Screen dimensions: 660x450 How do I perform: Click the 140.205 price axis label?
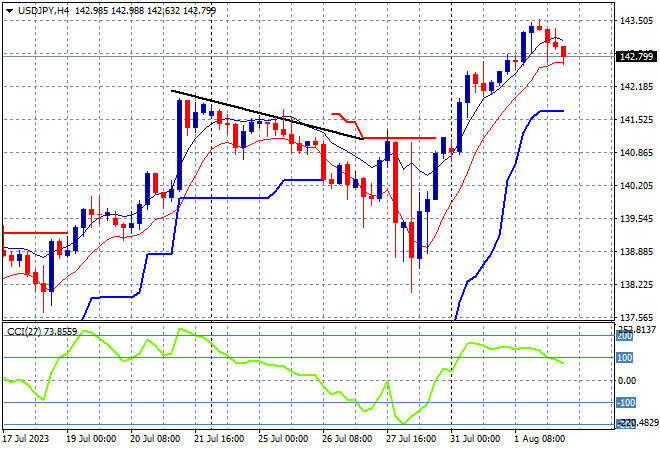(x=636, y=186)
